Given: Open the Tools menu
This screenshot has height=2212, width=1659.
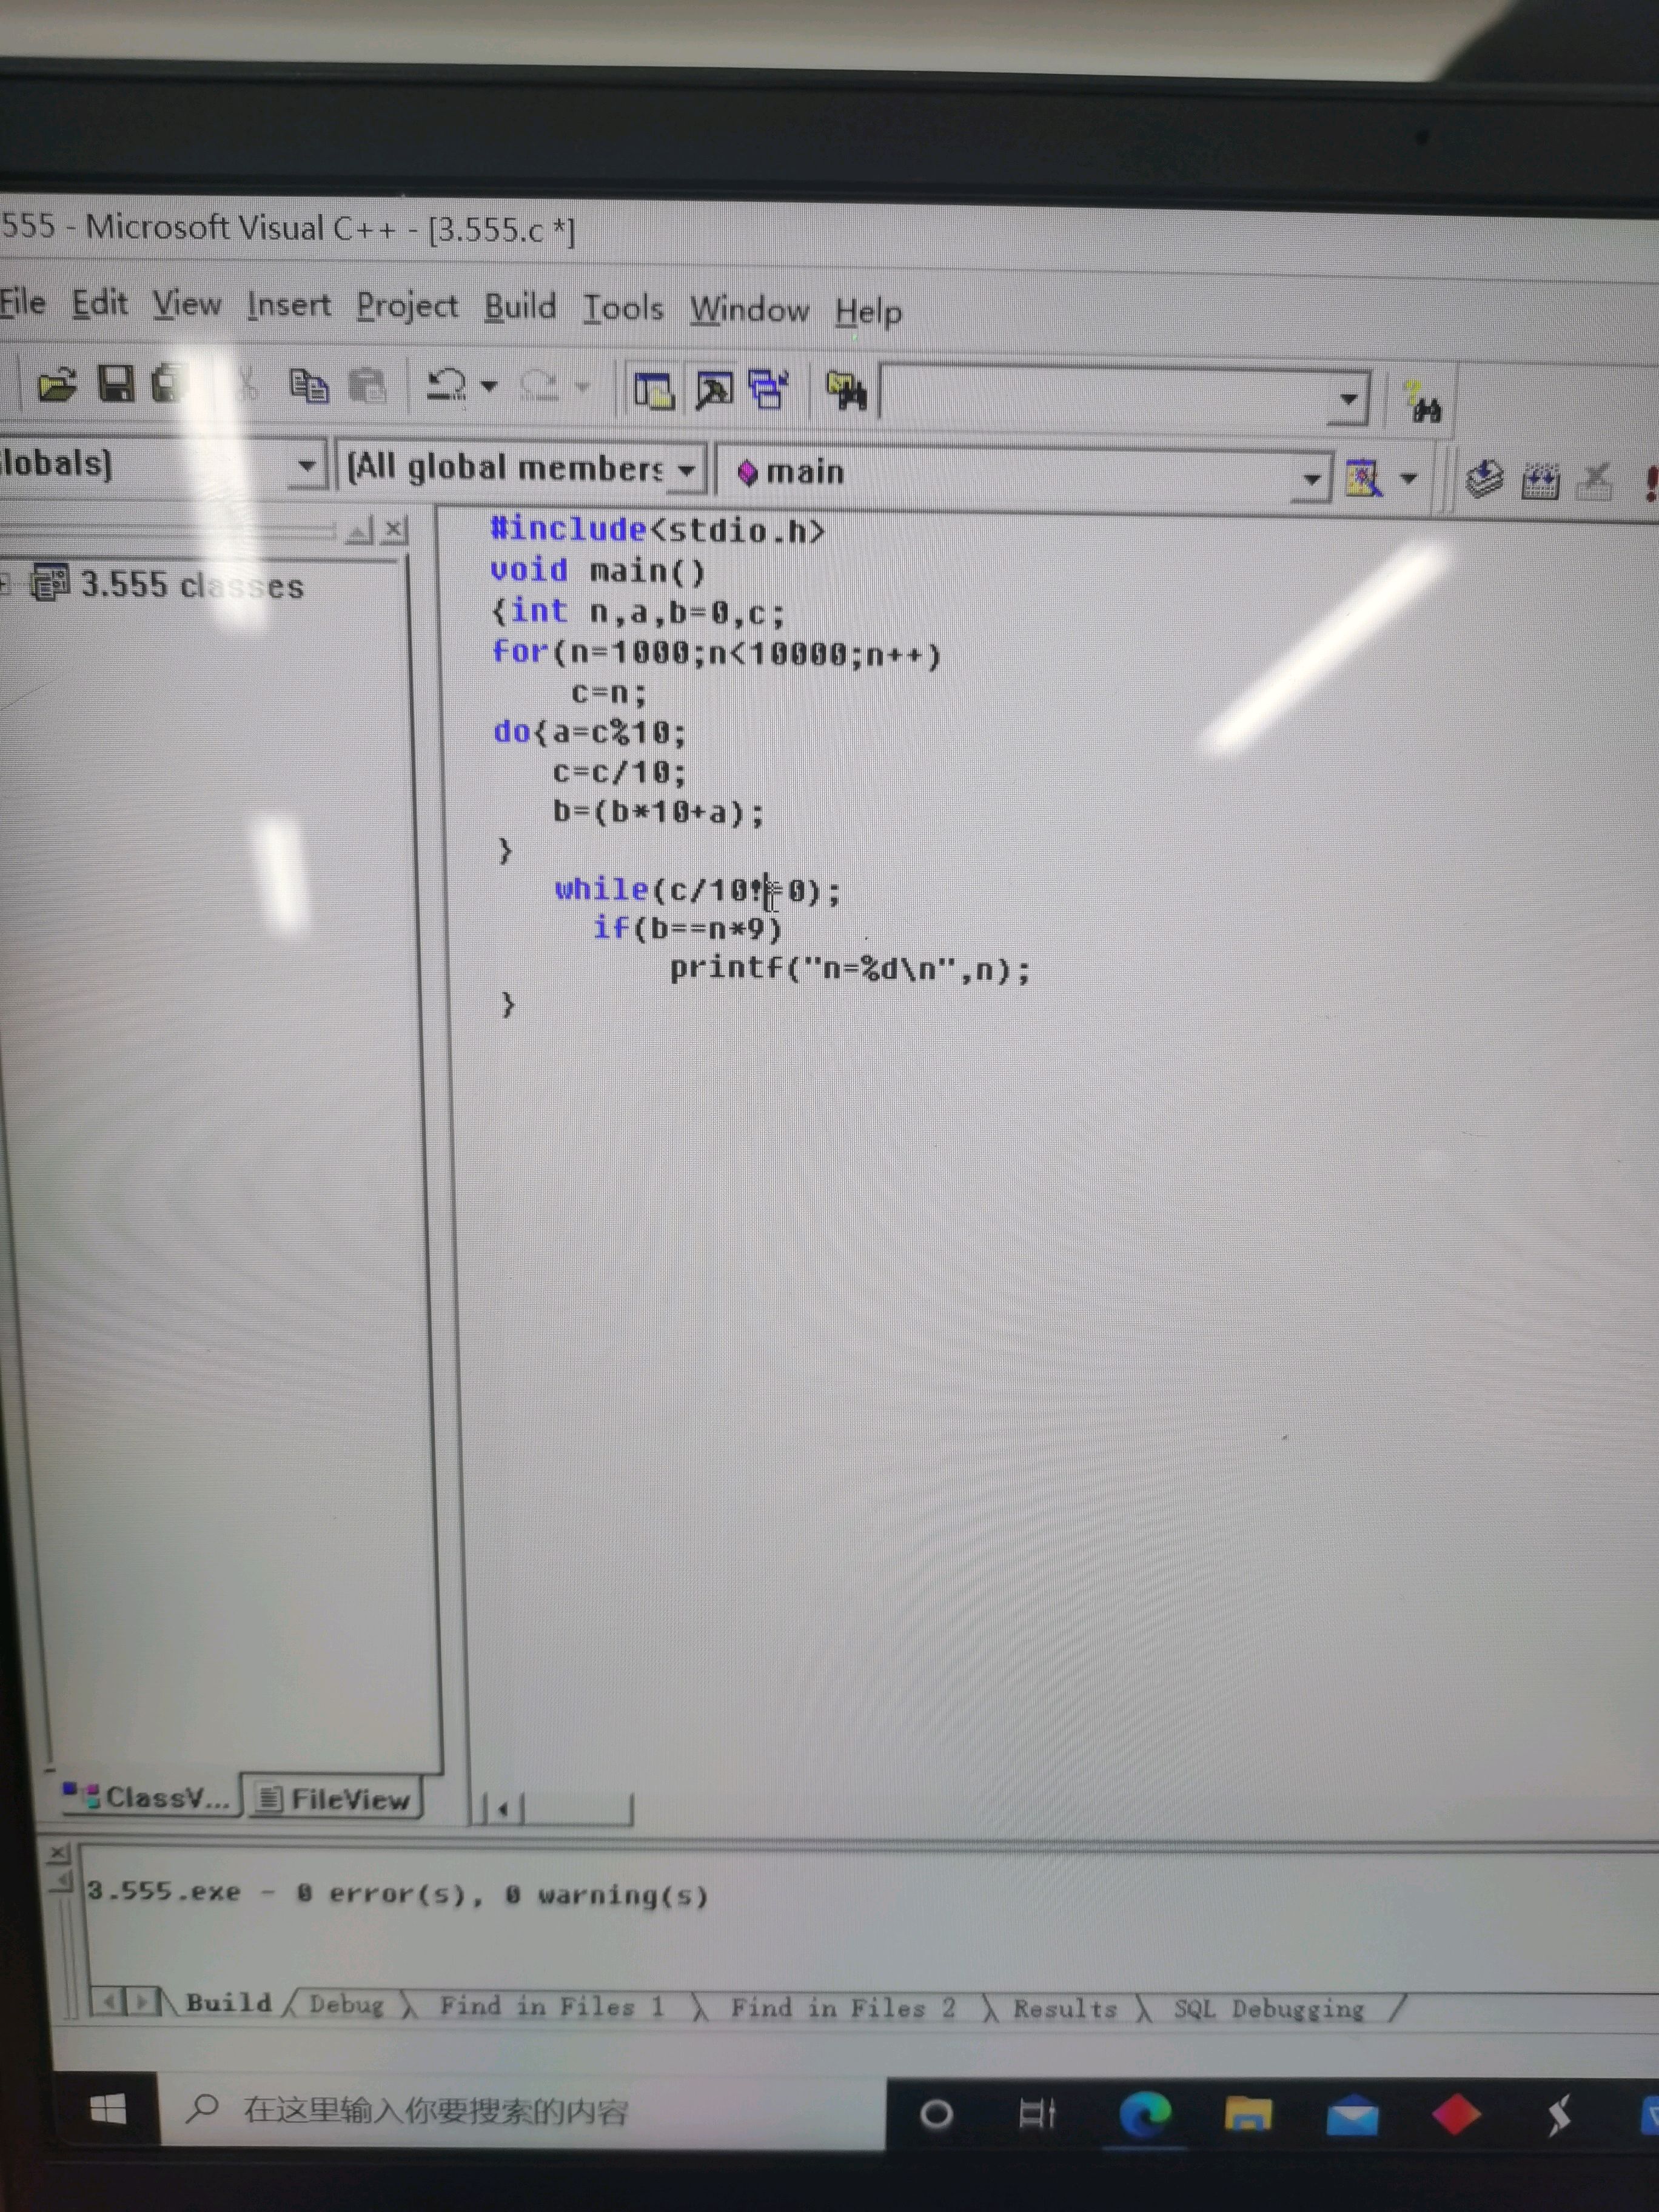Looking at the screenshot, I should click(623, 308).
